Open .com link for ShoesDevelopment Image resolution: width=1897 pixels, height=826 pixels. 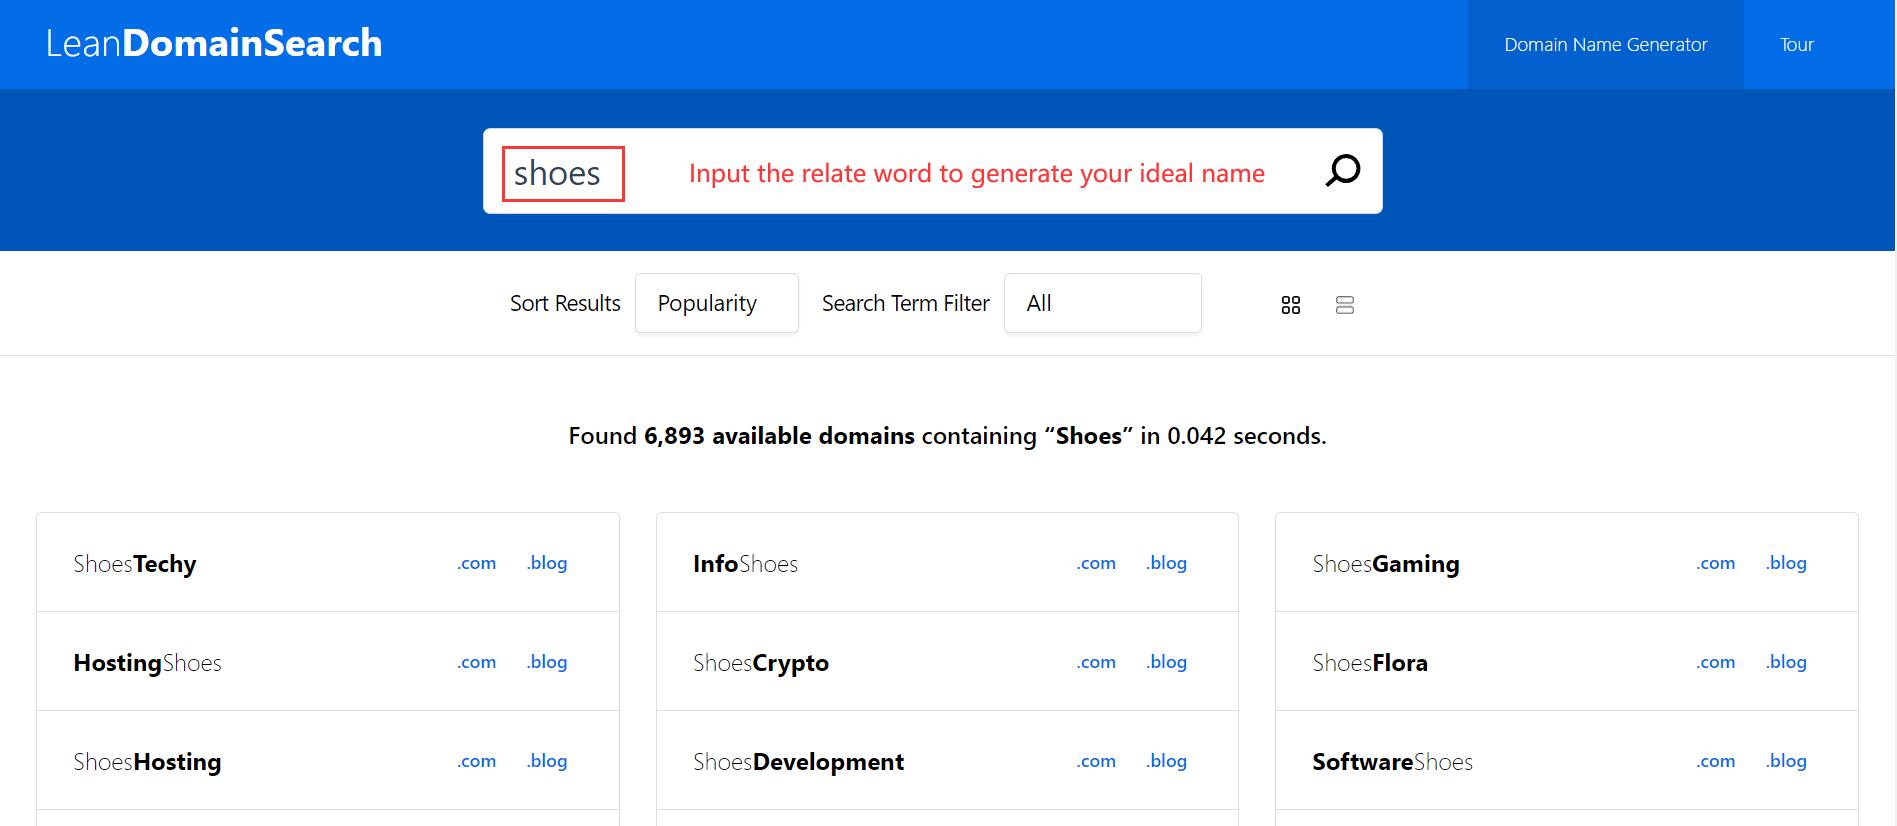(1096, 761)
